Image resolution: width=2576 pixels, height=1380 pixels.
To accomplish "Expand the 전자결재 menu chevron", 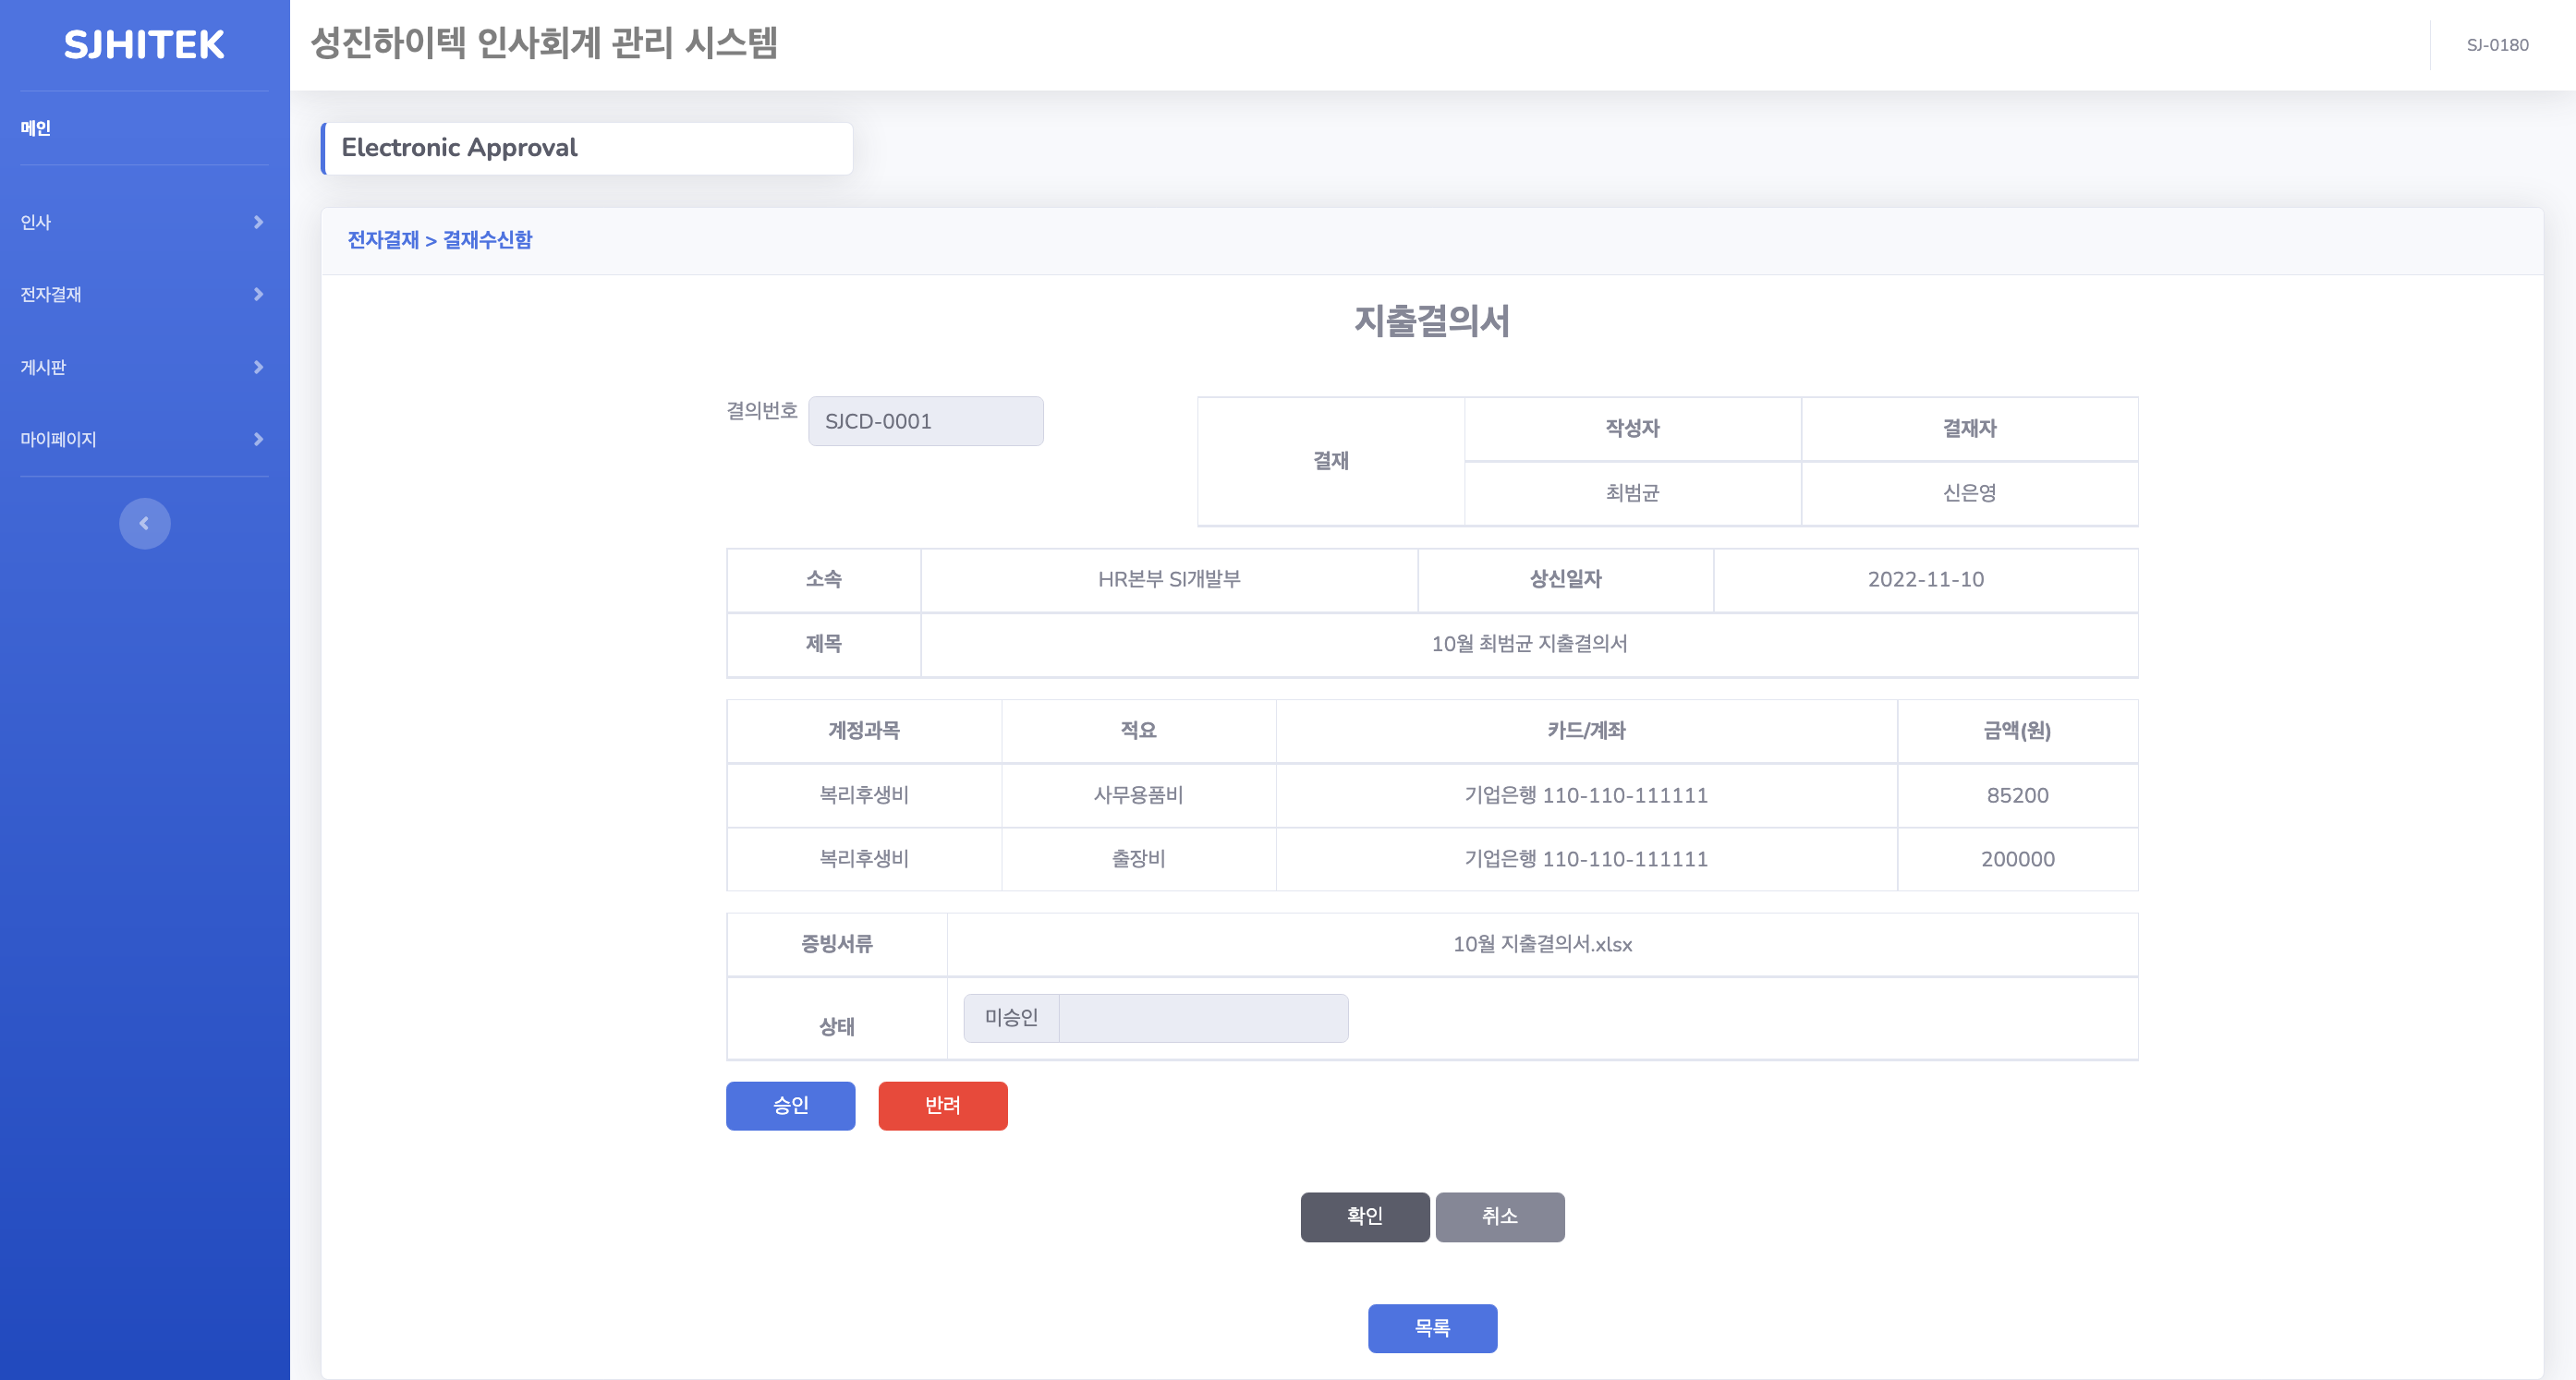I will [258, 294].
